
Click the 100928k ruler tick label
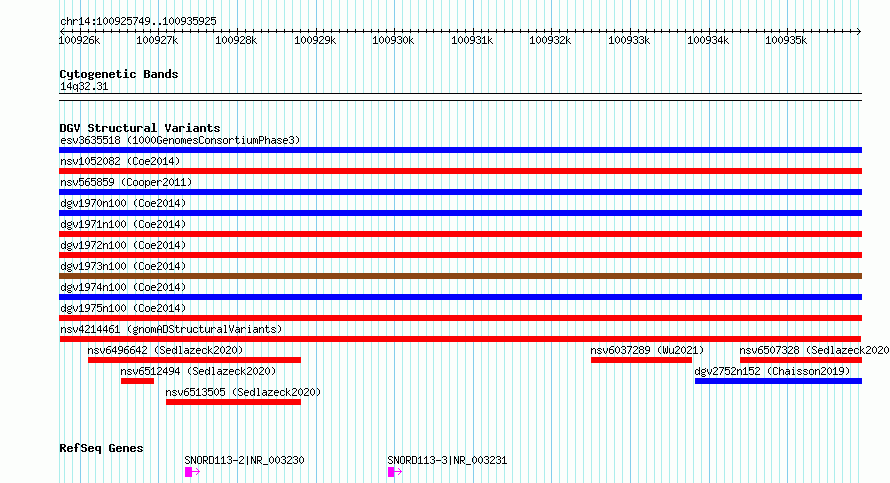236,40
